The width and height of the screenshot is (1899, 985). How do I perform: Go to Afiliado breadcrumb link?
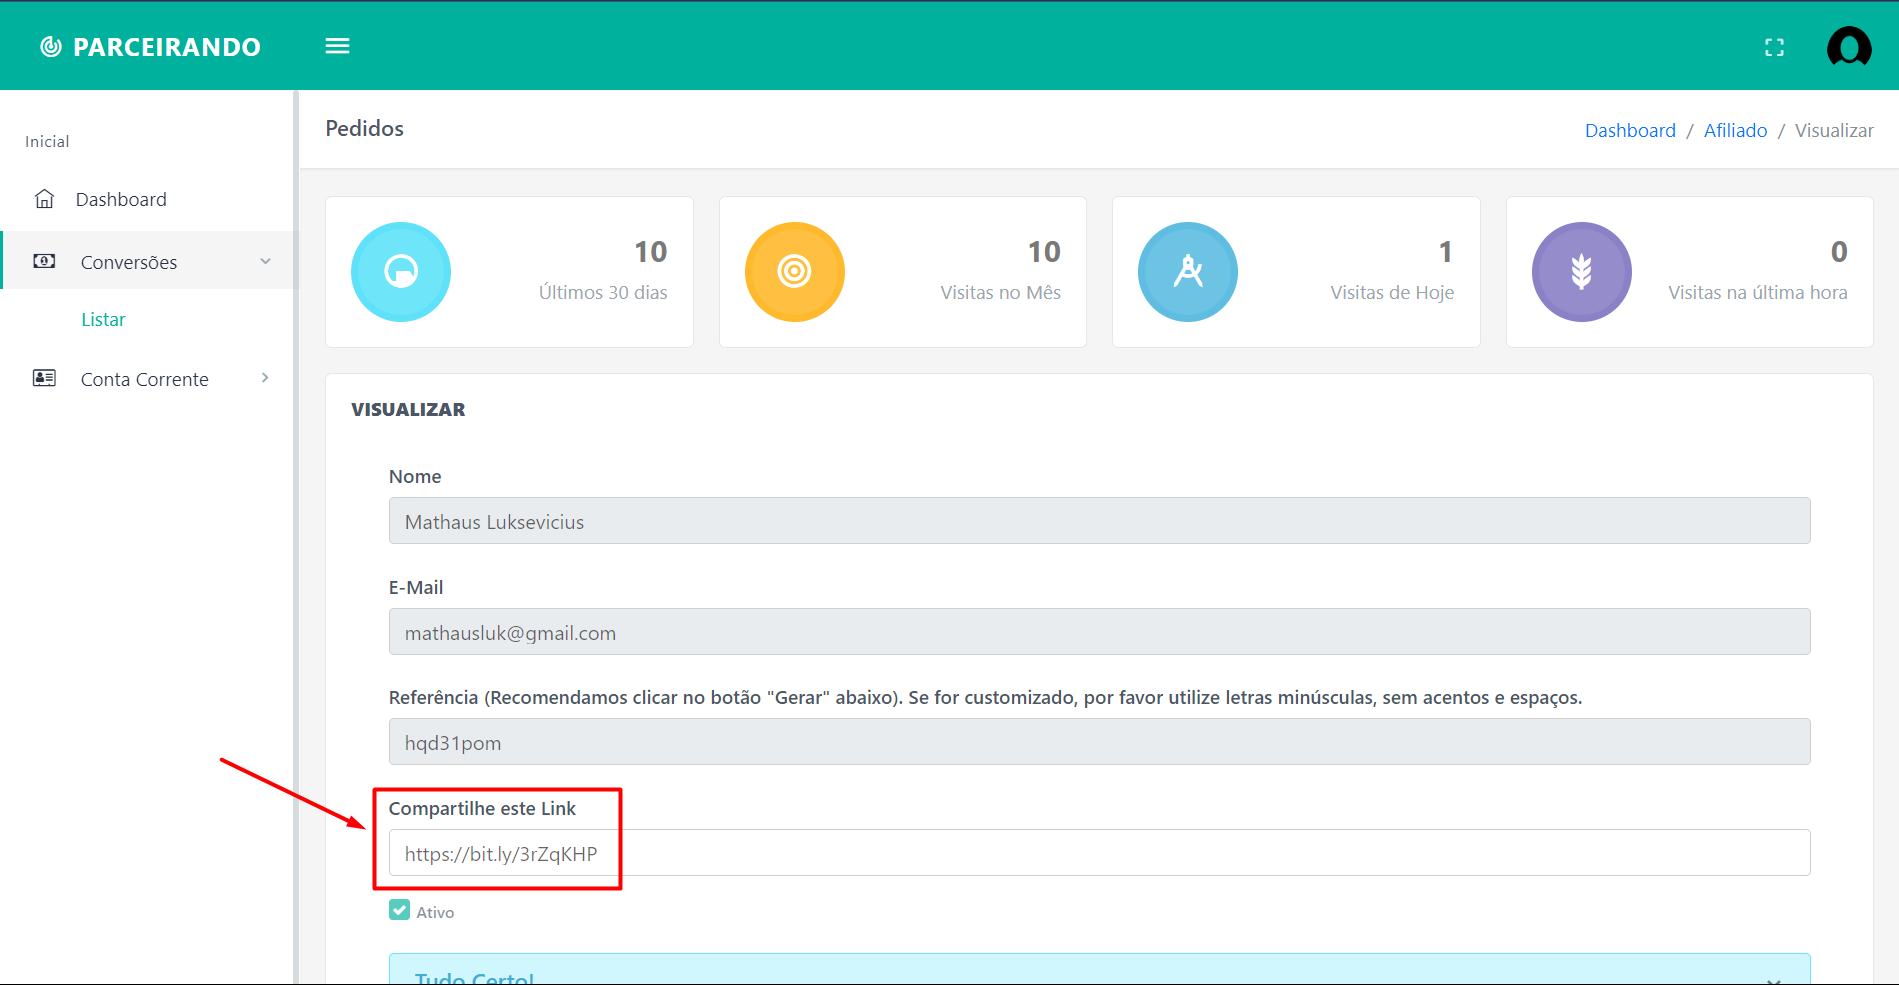1735,130
